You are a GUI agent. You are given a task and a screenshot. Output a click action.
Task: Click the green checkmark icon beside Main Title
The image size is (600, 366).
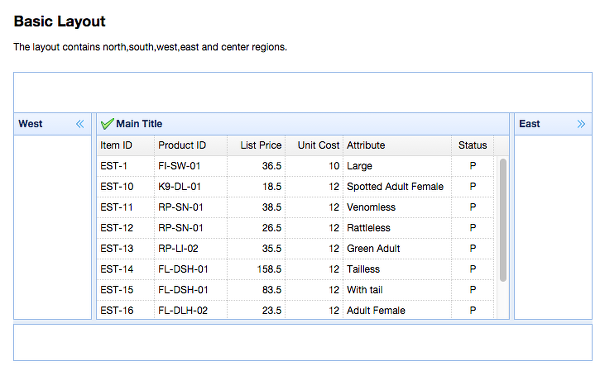click(107, 124)
